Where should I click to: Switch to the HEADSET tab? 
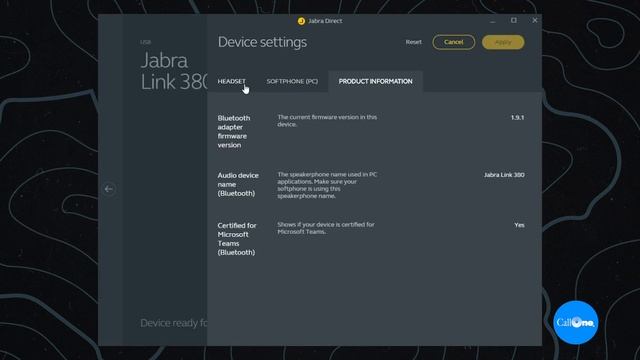pyautogui.click(x=231, y=81)
